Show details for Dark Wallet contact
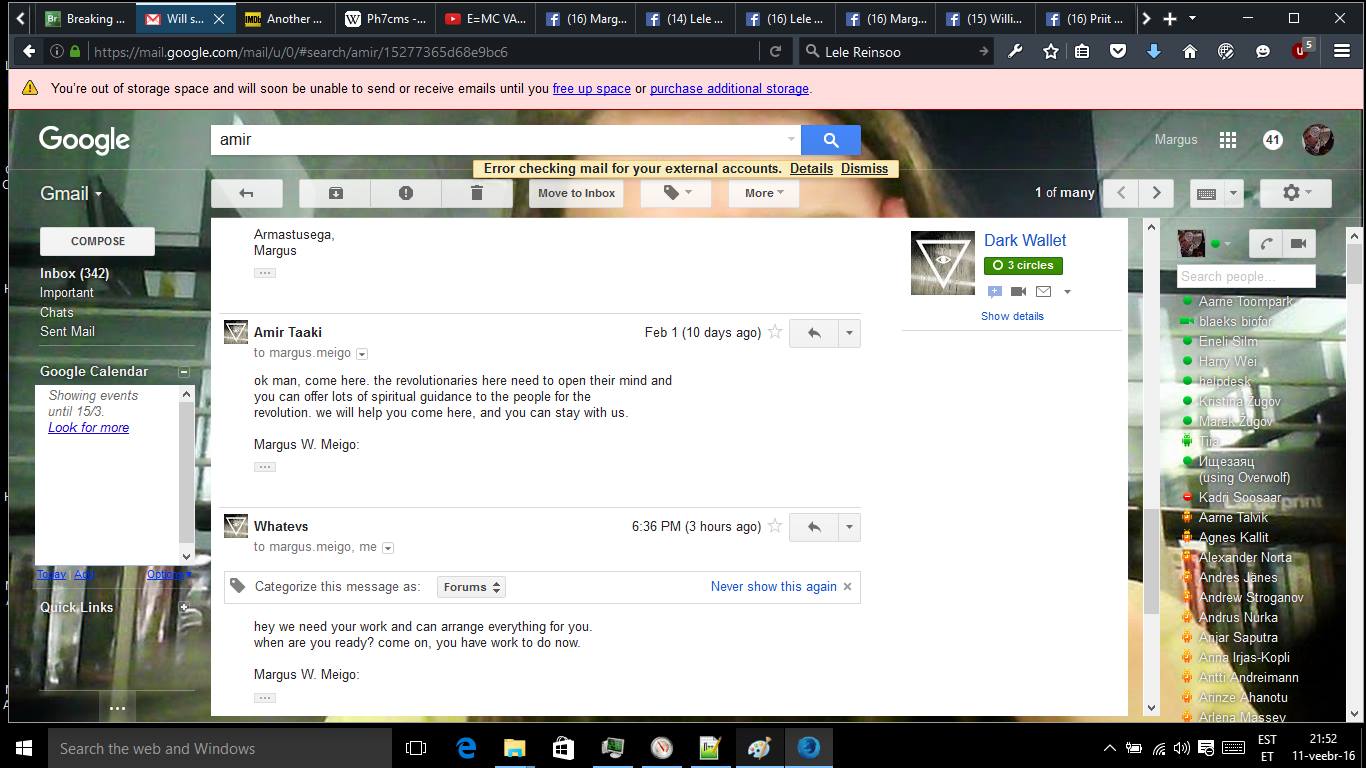 pyautogui.click(x=1012, y=316)
